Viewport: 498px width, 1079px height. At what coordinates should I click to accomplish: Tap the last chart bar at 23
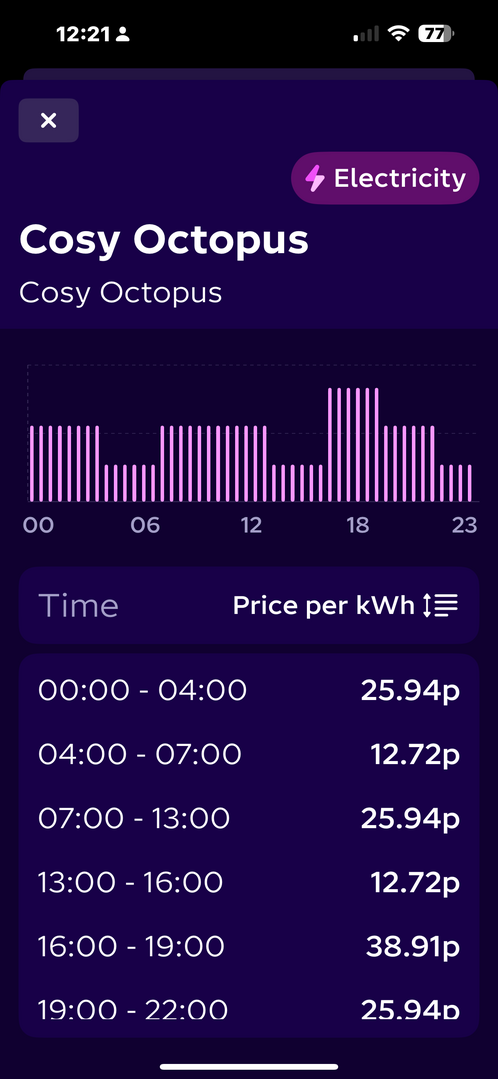(470, 483)
